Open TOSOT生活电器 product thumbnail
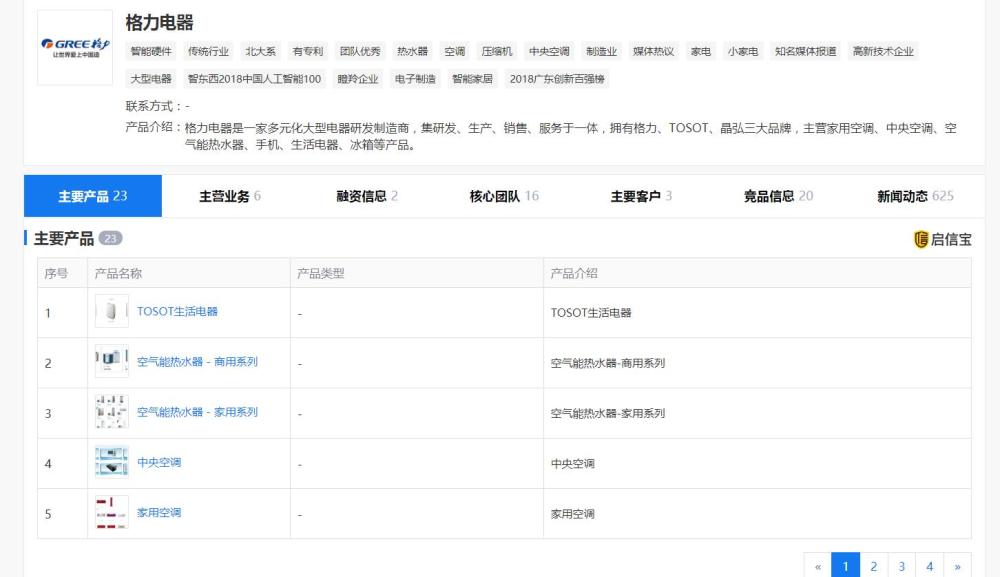 click(x=112, y=311)
